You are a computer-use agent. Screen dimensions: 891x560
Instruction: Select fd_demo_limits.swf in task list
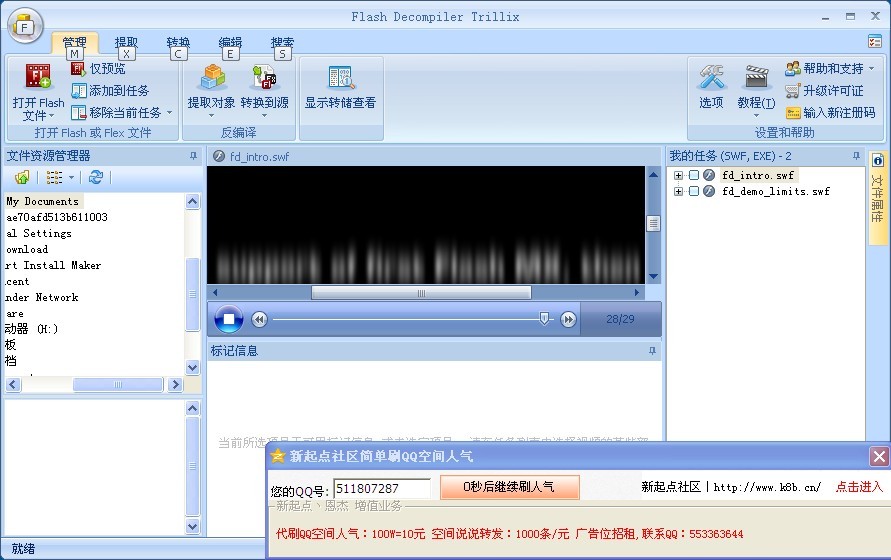pyautogui.click(x=776, y=191)
